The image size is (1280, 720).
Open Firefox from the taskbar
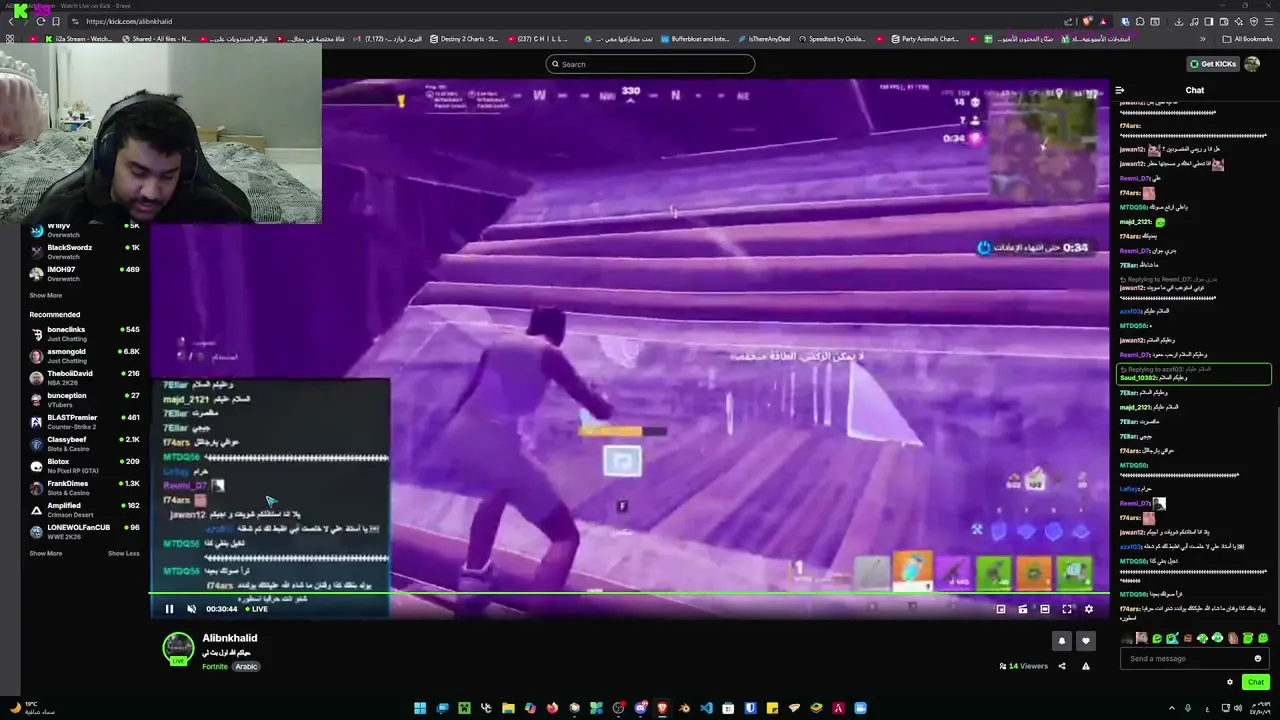[x=552, y=708]
